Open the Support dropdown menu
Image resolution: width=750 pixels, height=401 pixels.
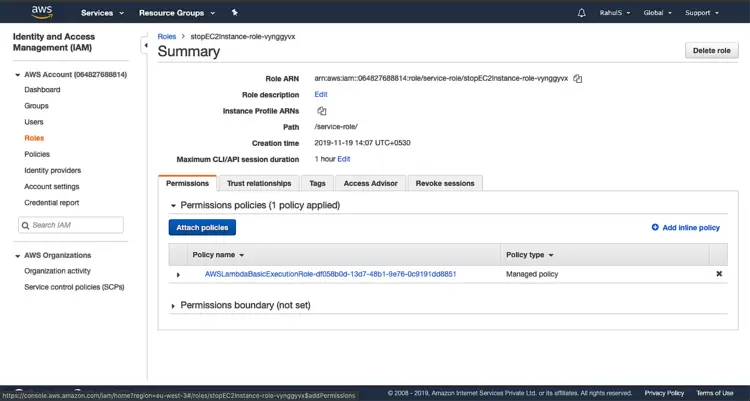pyautogui.click(x=702, y=13)
